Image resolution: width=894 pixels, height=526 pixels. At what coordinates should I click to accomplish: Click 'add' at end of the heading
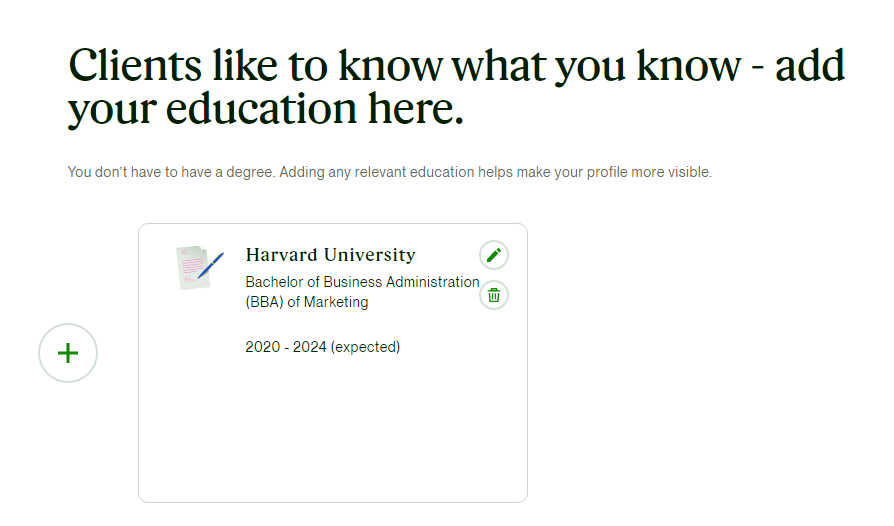pyautogui.click(x=810, y=66)
